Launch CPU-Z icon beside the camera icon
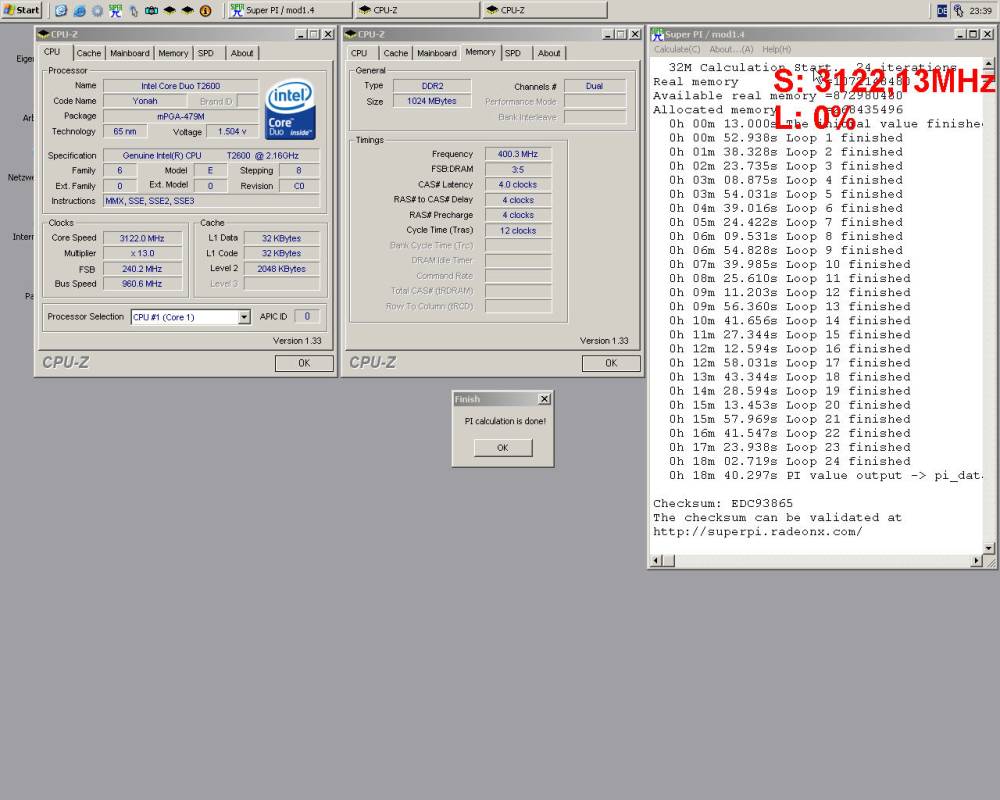Image resolution: width=1000 pixels, height=800 pixels. [170, 10]
